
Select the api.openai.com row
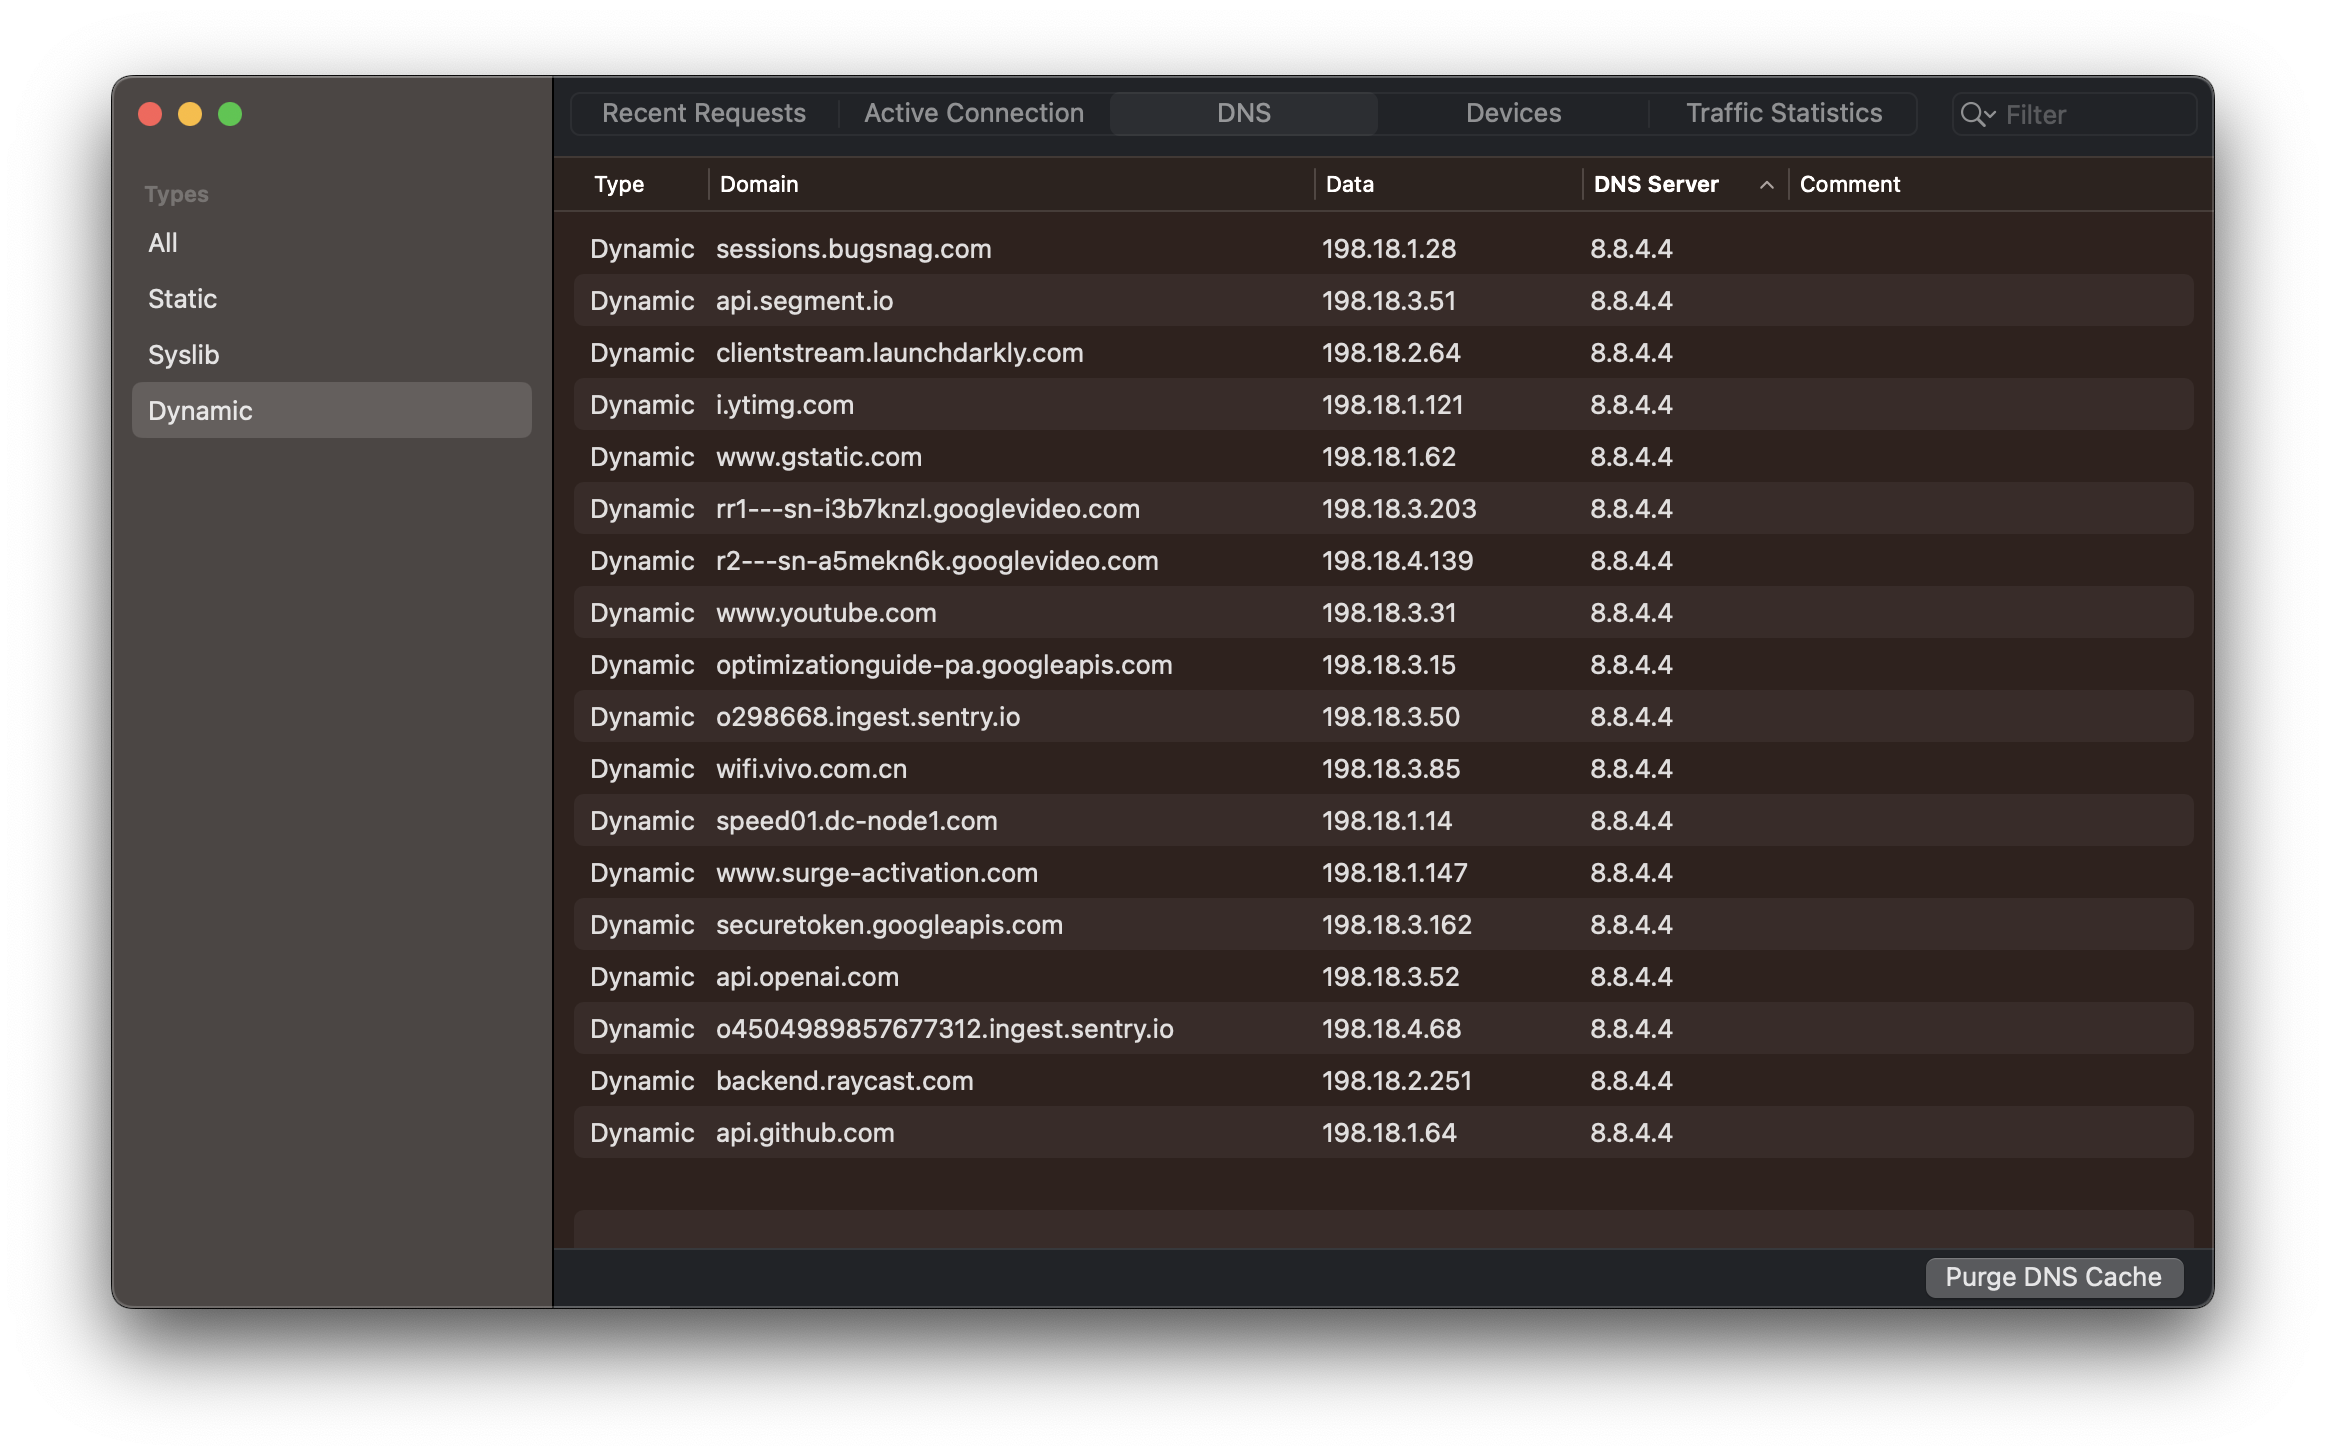[x=807, y=977]
